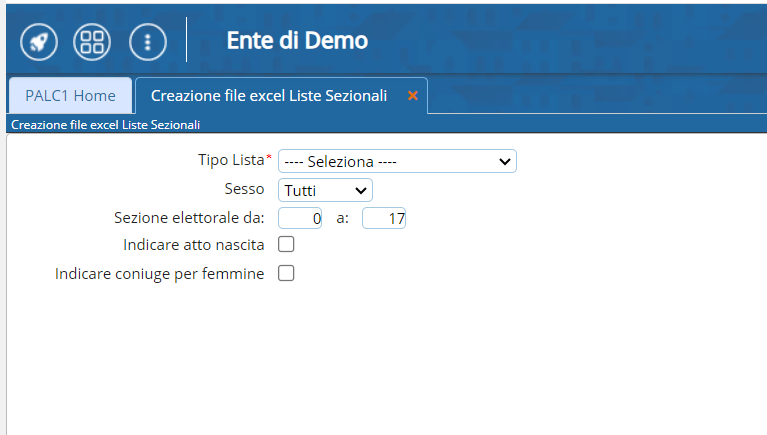Click the Ente di Demo header title

[297, 41]
